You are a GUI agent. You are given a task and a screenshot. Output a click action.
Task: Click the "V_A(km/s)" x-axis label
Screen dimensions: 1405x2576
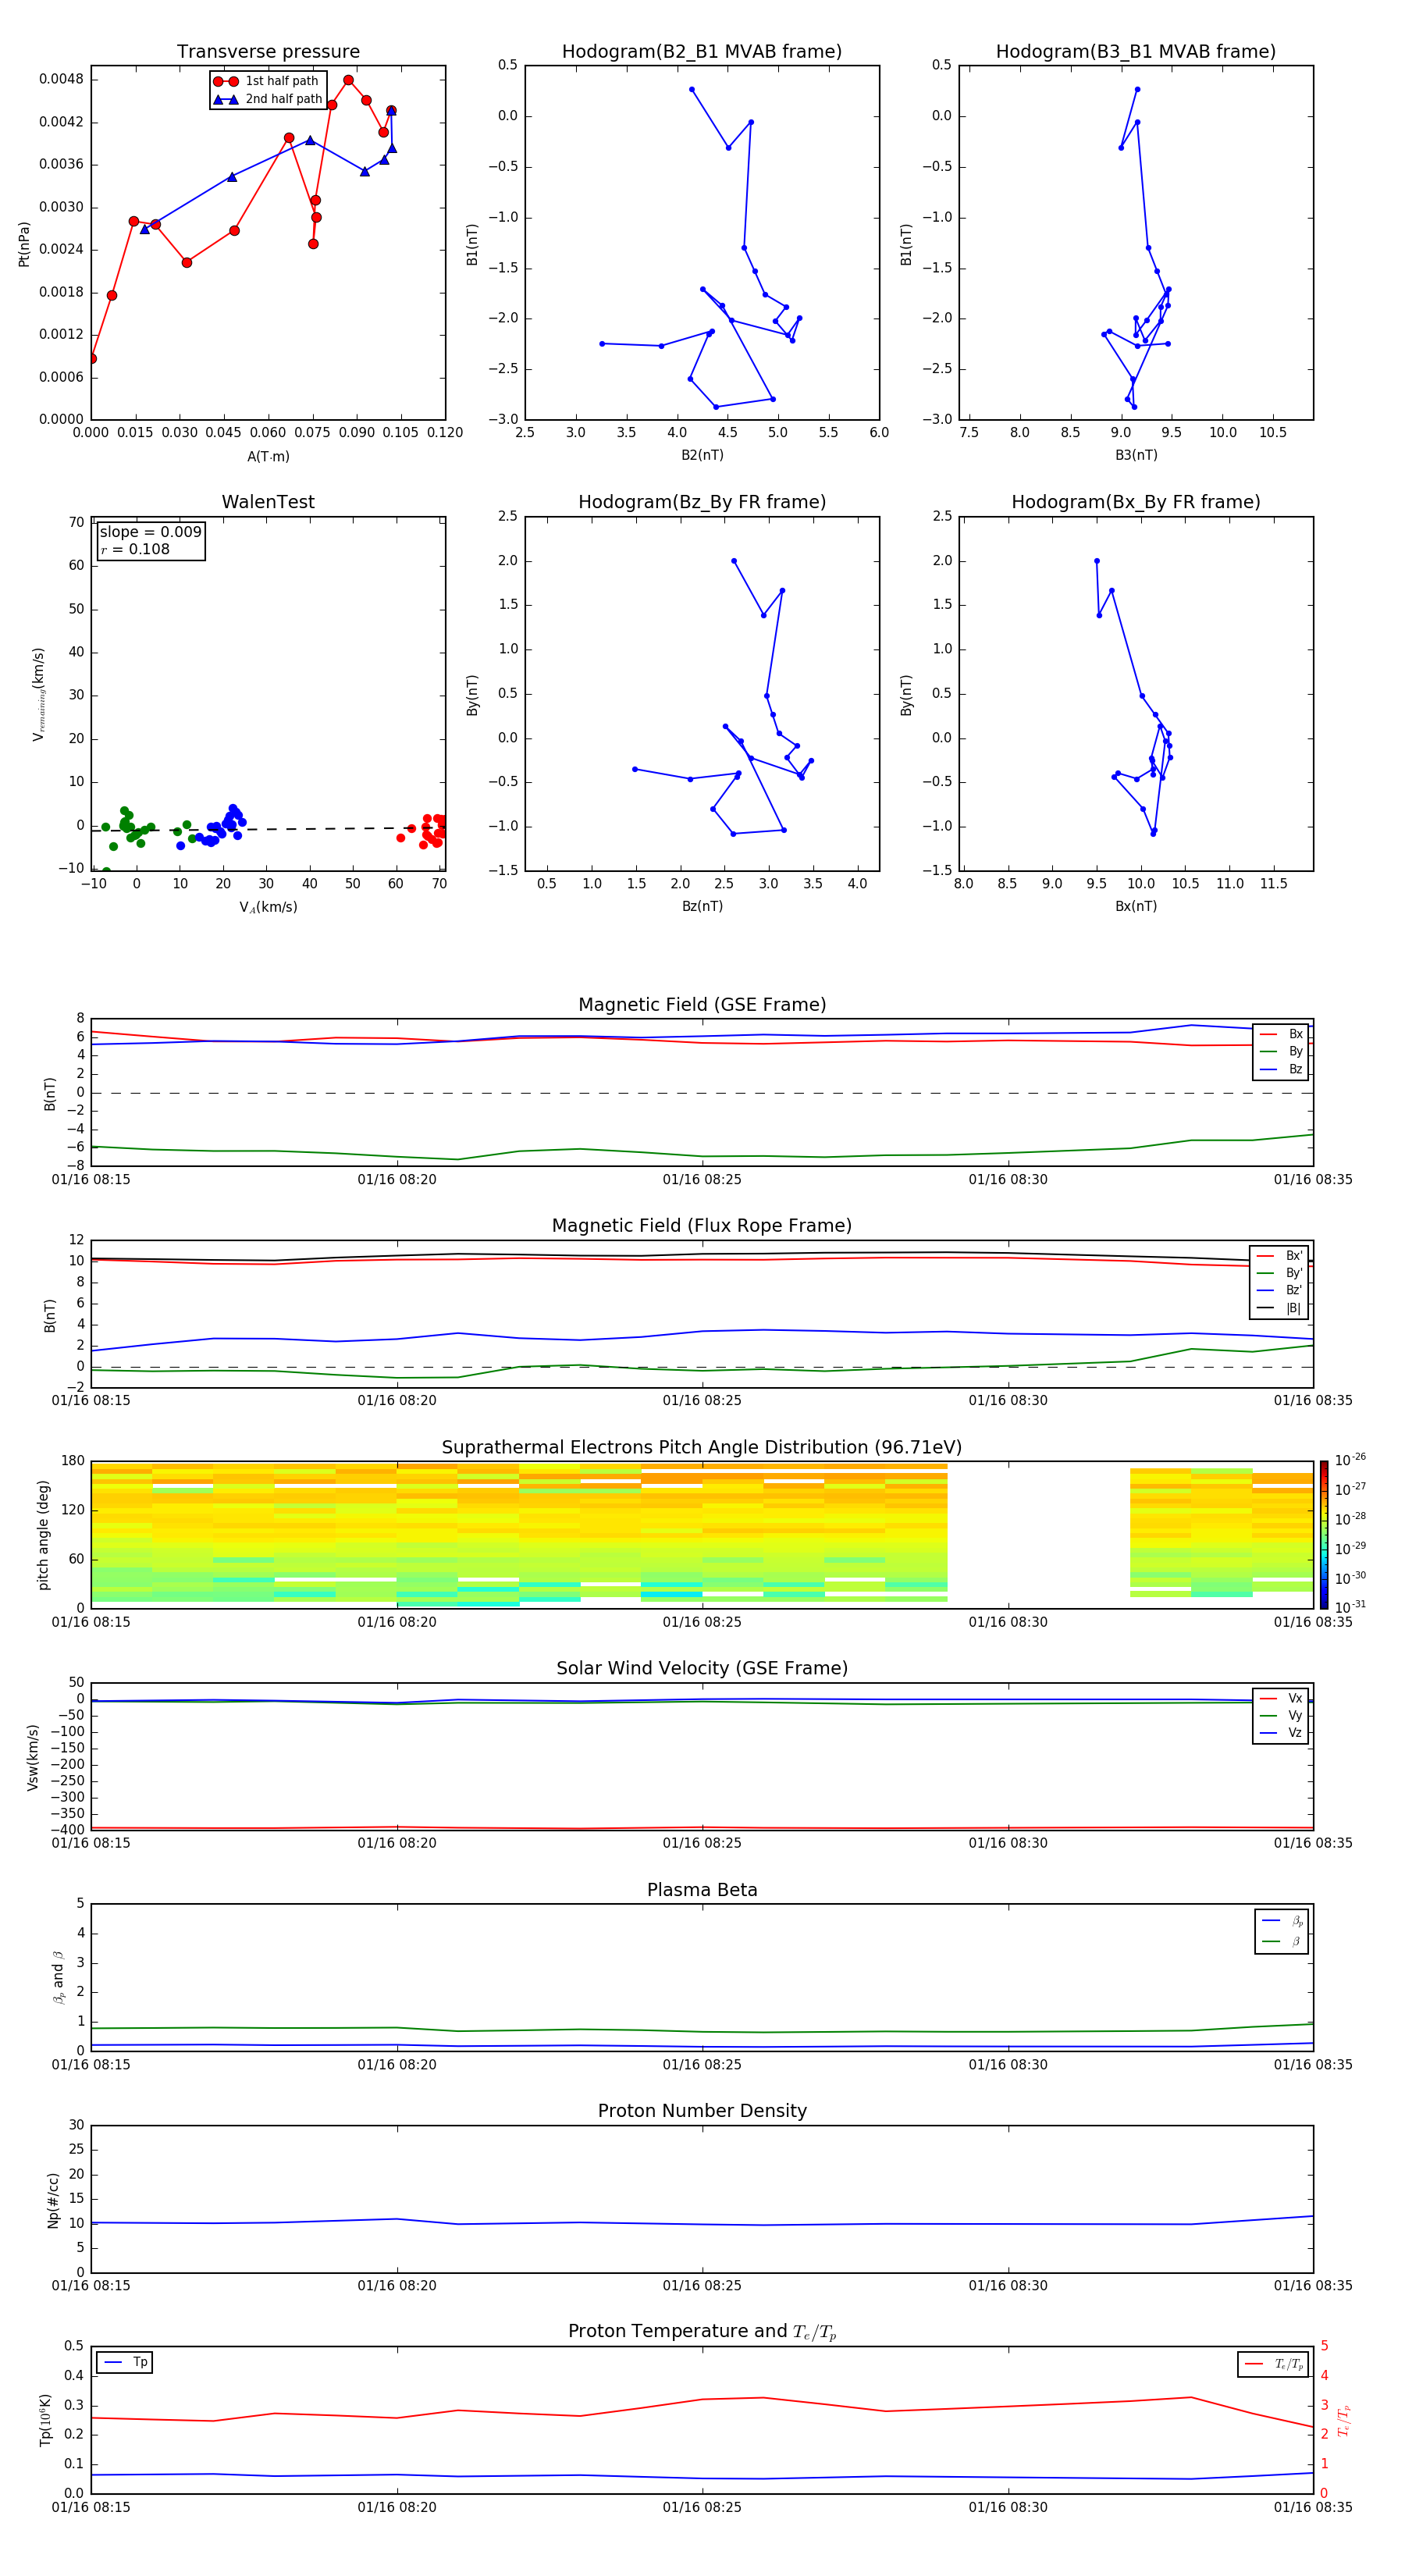268,908
